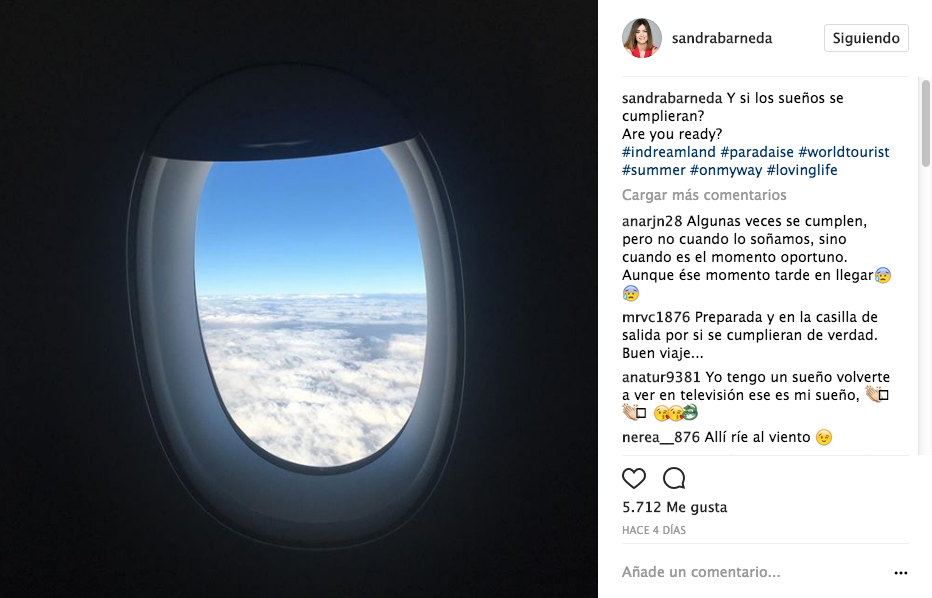The height and width of the screenshot is (598, 932).
Task: Visit commenter mrvc1876's profile
Action: pos(656,317)
